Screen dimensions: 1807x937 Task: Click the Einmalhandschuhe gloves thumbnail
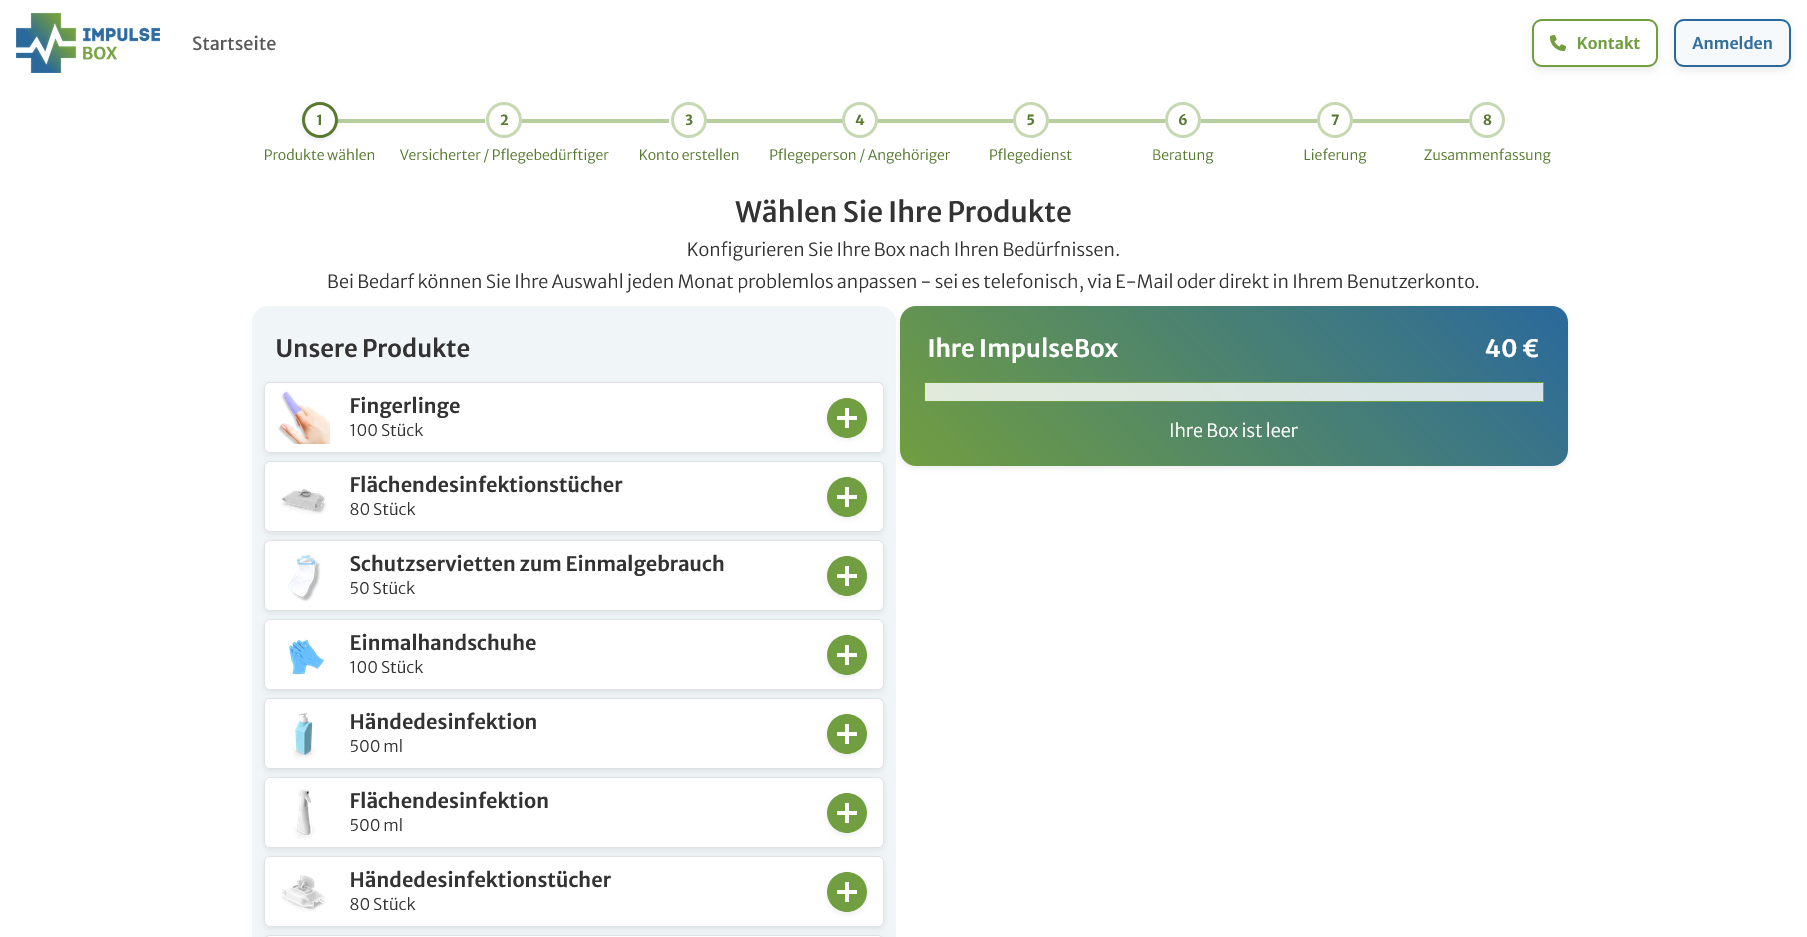306,655
